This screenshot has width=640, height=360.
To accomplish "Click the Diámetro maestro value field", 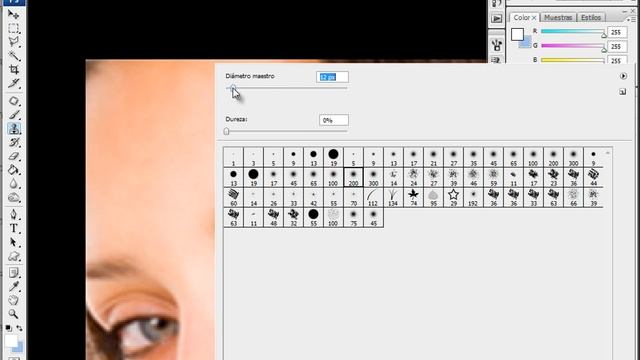I will tap(332, 77).
